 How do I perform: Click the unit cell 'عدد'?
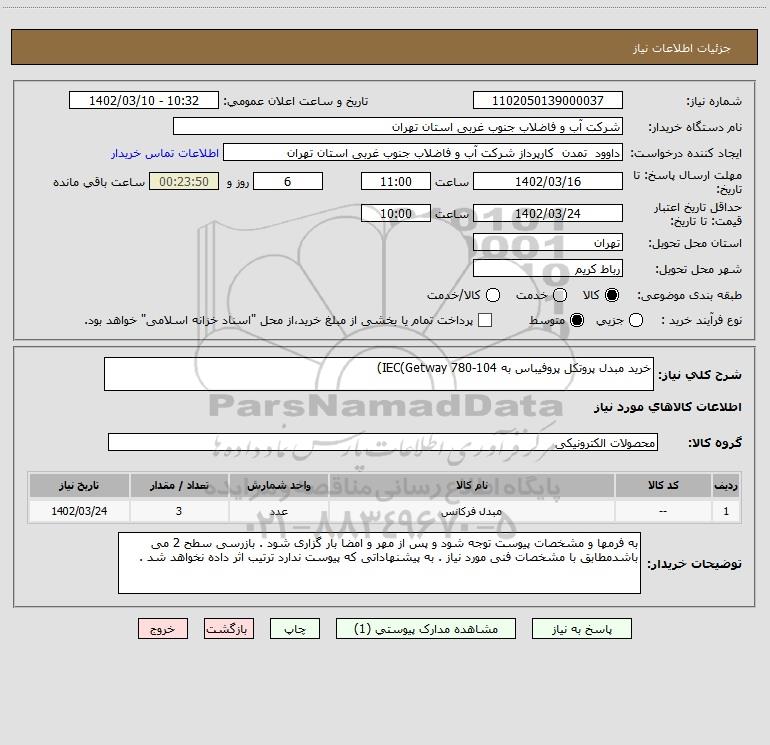278,511
